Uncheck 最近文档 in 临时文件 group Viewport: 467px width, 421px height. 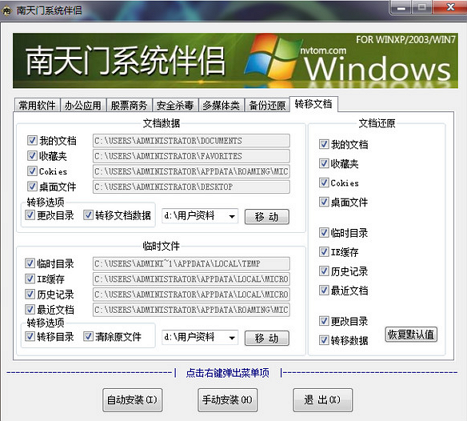pos(30,309)
